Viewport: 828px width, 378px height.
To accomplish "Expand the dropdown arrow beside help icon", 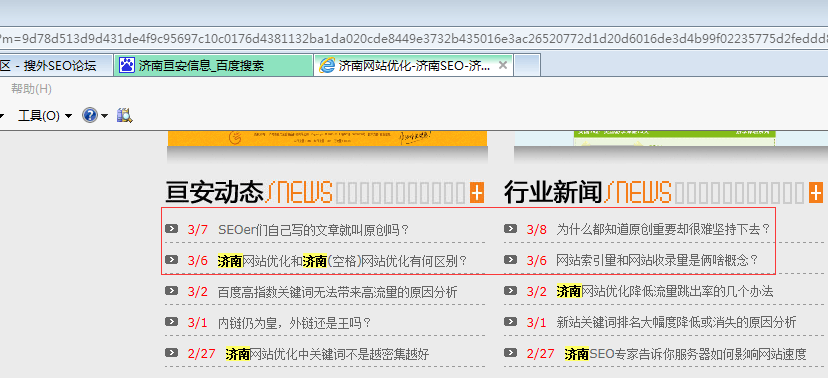I will (104, 116).
